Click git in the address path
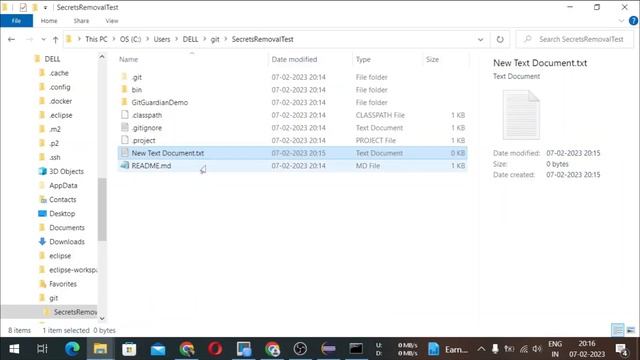 tap(215, 39)
